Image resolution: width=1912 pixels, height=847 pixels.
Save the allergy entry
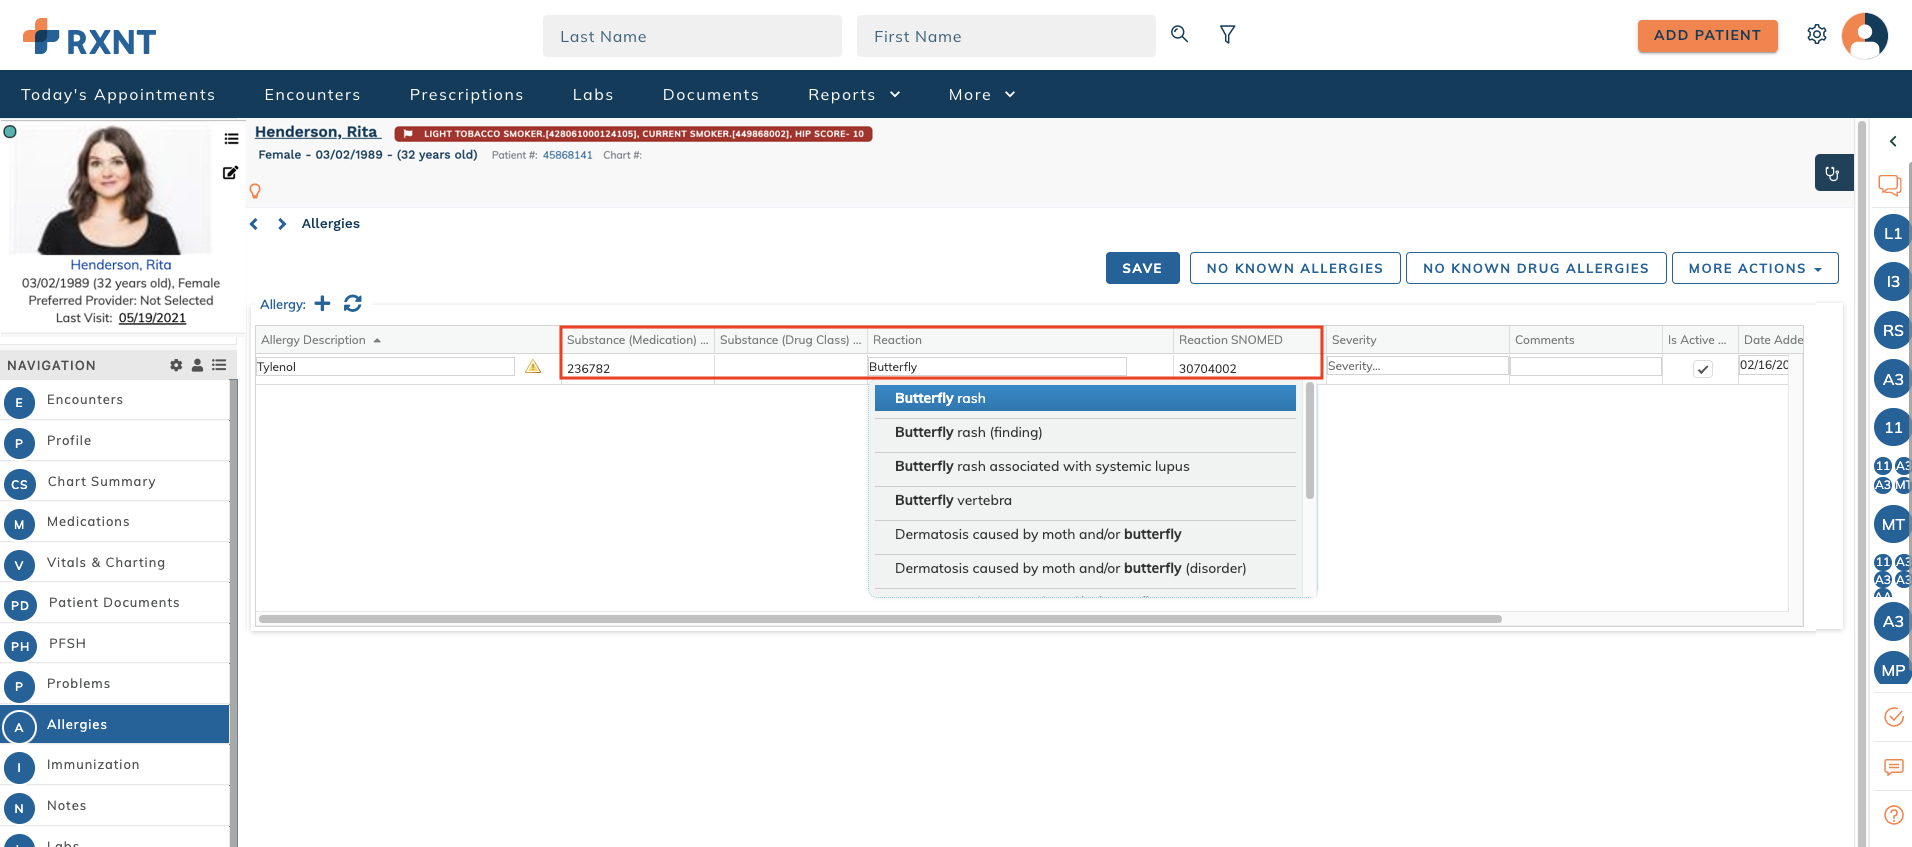(1142, 268)
